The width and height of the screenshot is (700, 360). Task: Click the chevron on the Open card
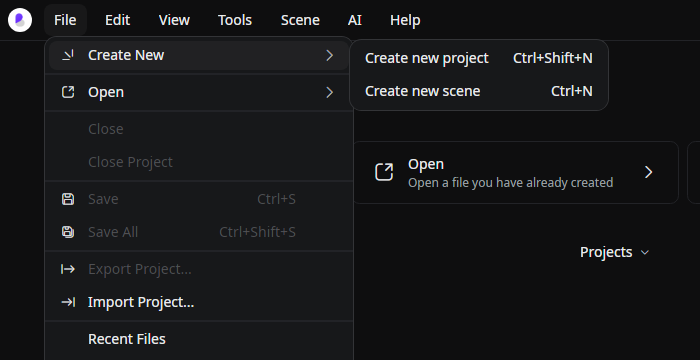[x=649, y=172]
